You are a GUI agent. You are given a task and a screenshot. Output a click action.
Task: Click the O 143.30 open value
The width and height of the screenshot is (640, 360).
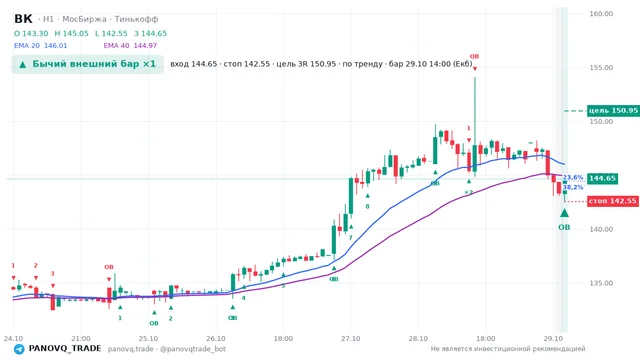coord(31,33)
